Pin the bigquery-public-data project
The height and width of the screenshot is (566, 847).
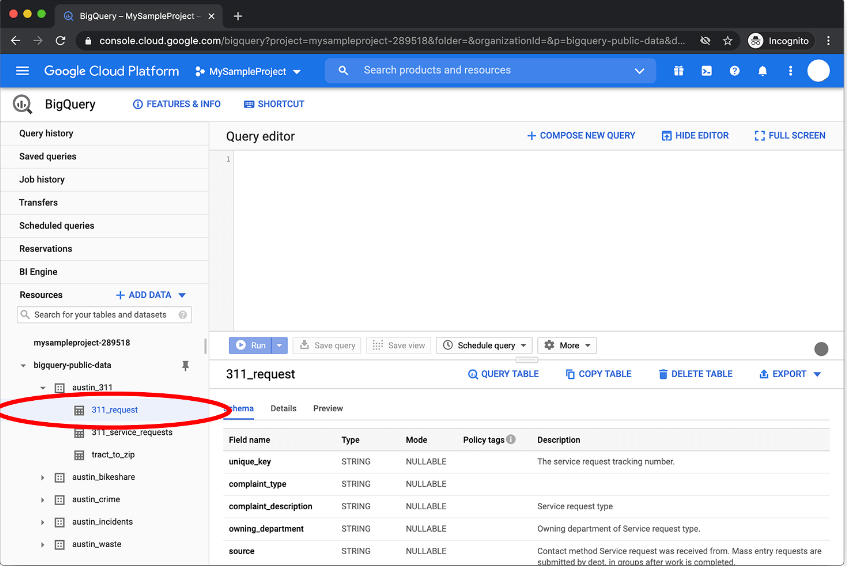pos(185,366)
